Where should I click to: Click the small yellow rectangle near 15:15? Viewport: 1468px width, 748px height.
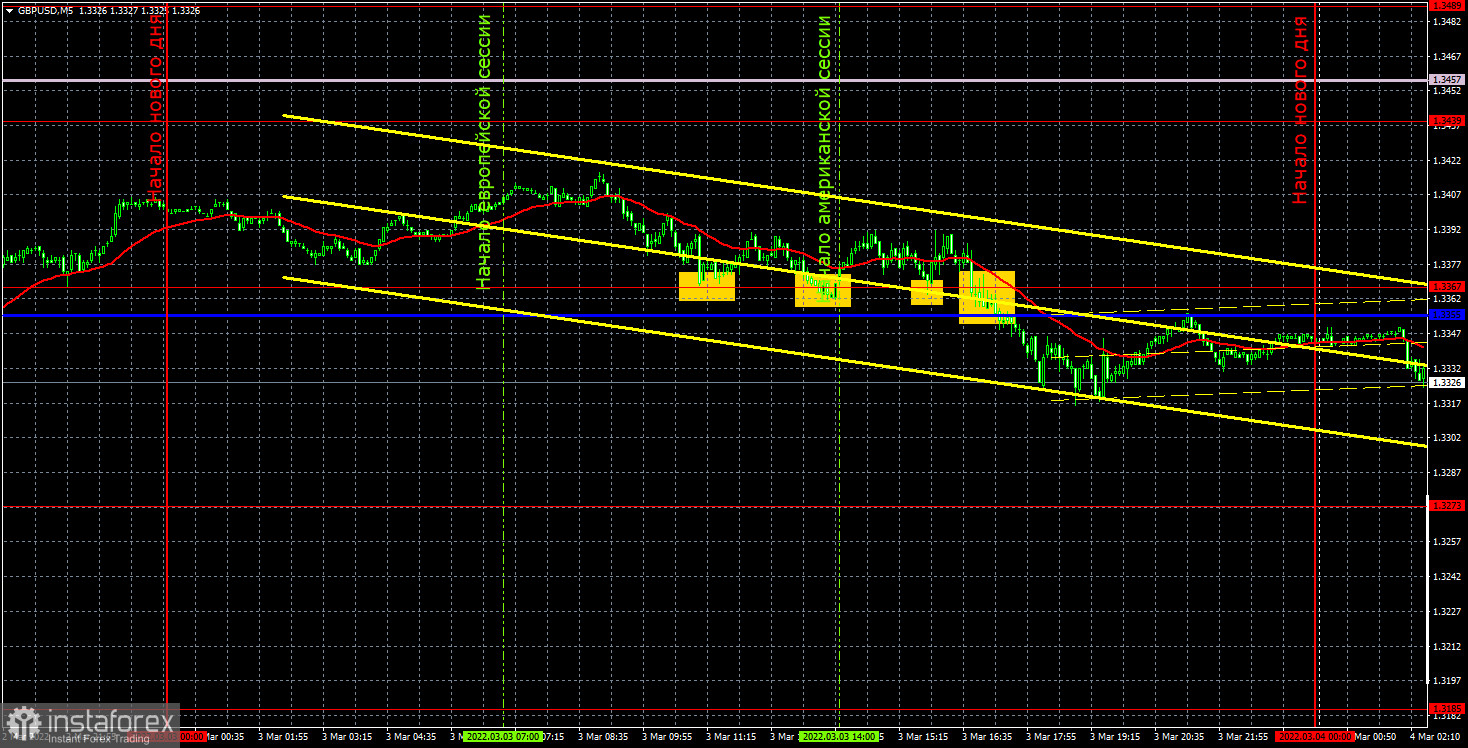click(x=927, y=291)
